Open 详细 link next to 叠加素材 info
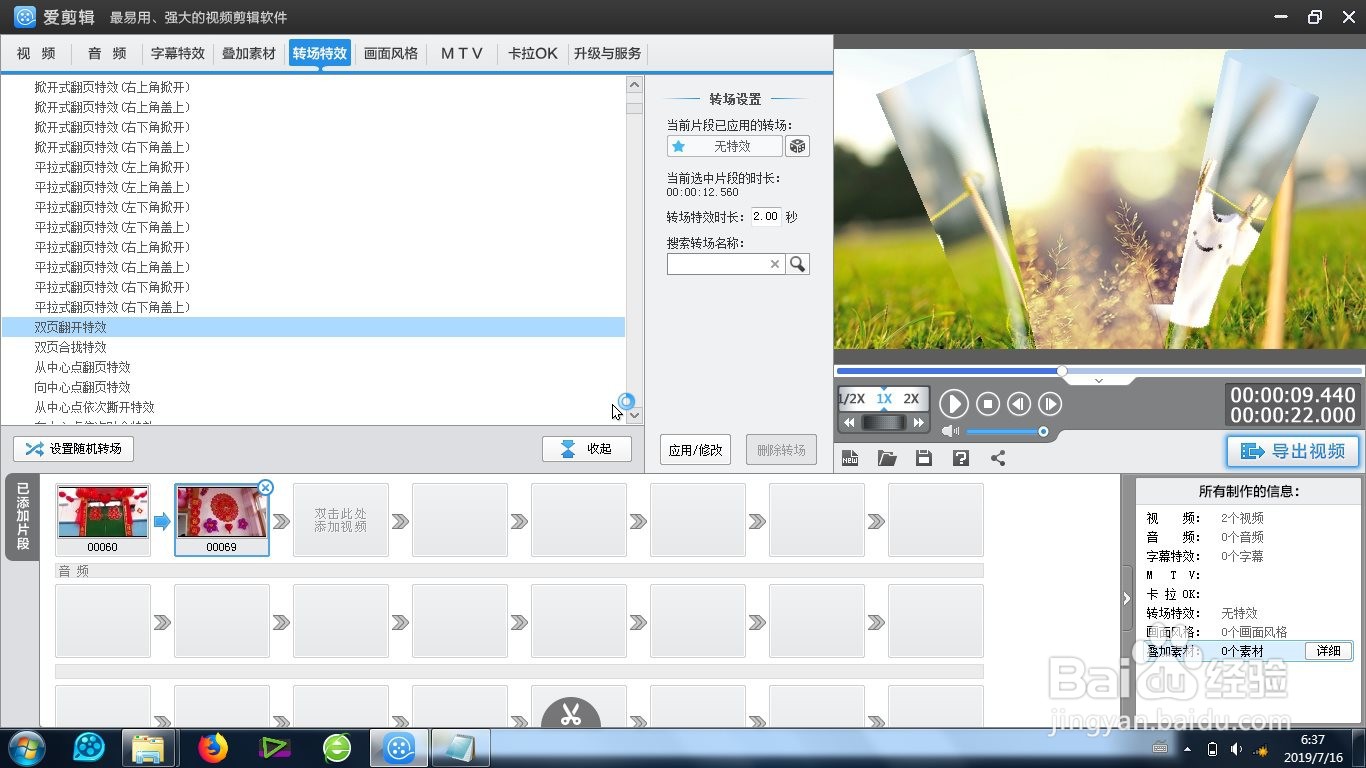Viewport: 1366px width, 768px height. (1327, 651)
